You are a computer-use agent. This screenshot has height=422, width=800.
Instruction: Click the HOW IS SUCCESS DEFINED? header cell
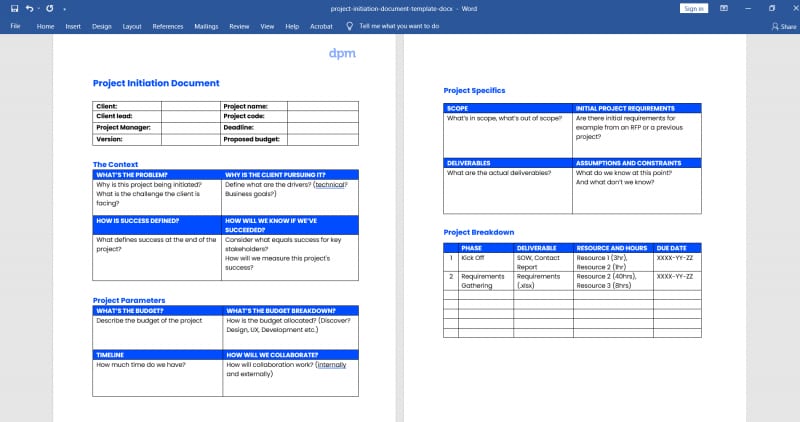point(157,225)
